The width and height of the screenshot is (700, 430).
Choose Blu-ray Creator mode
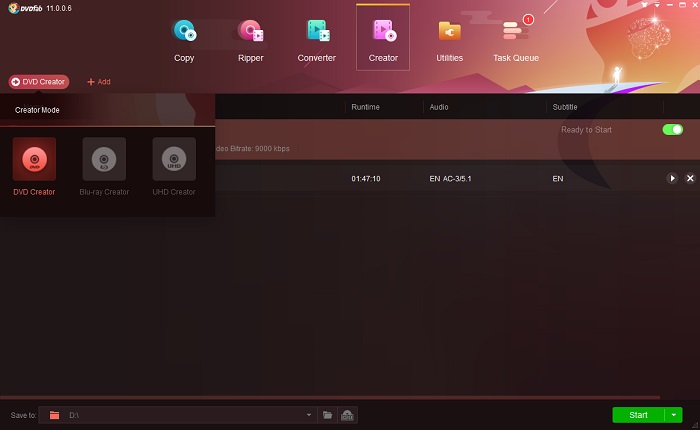[x=104, y=159]
